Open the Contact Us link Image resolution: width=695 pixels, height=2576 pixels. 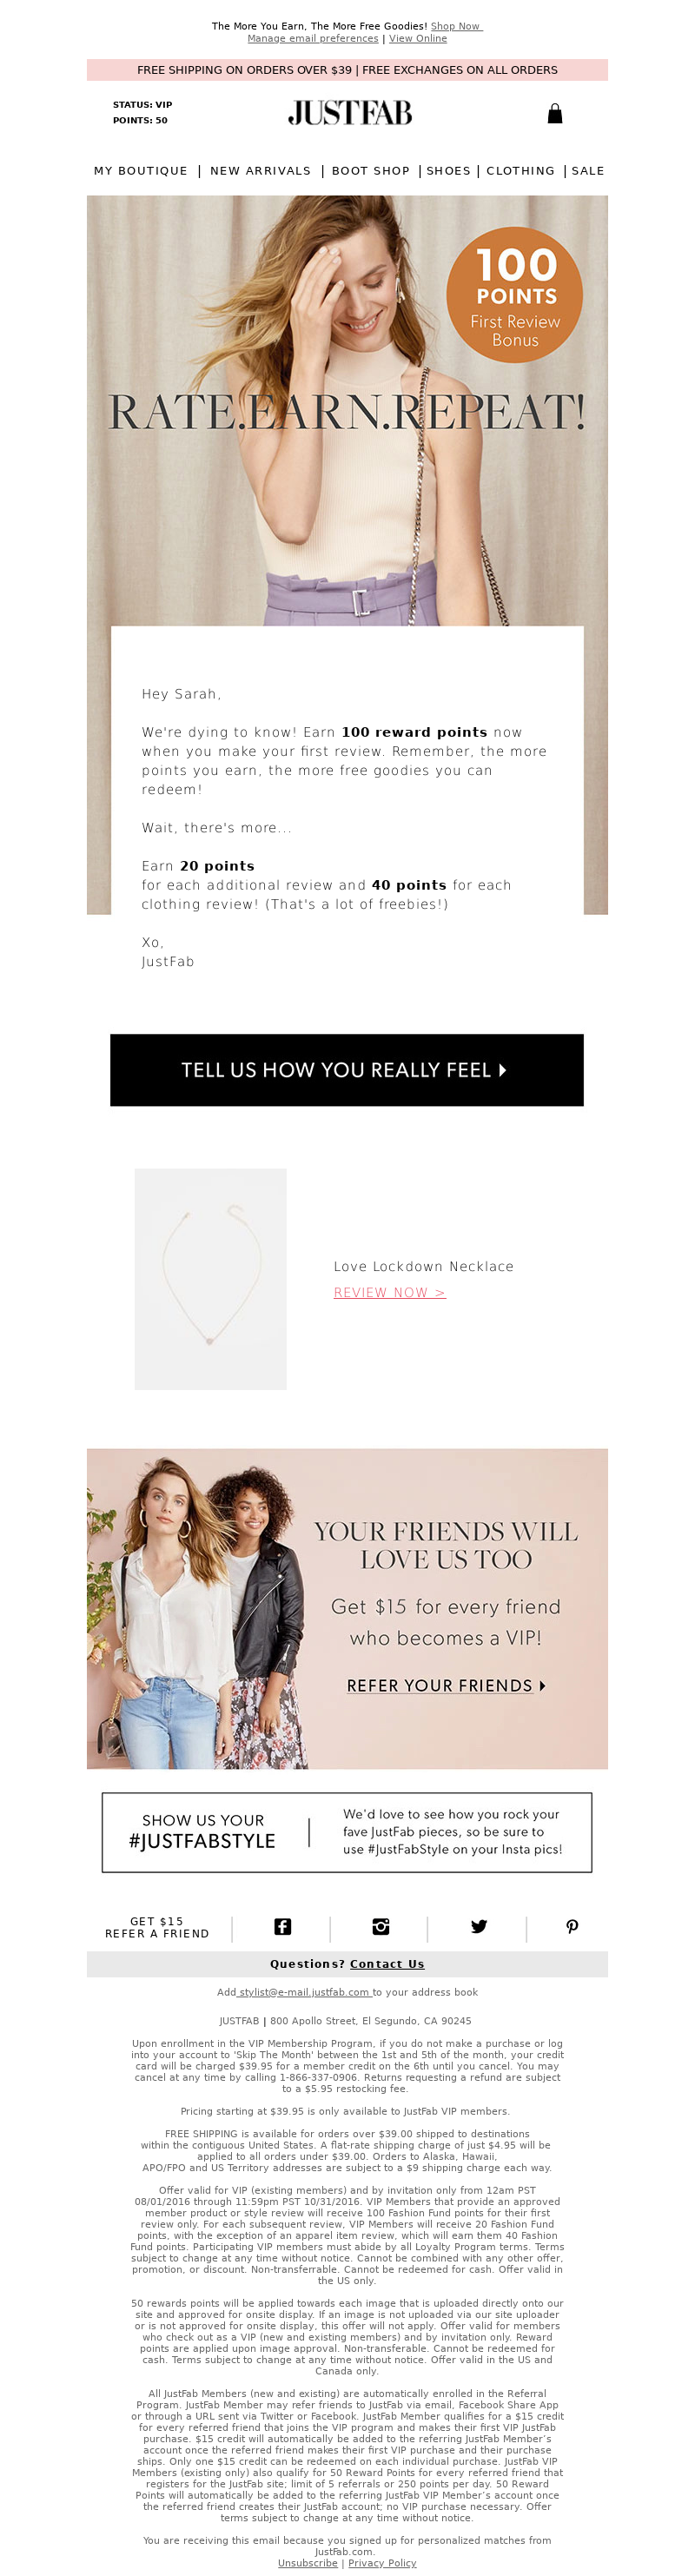(x=387, y=1963)
